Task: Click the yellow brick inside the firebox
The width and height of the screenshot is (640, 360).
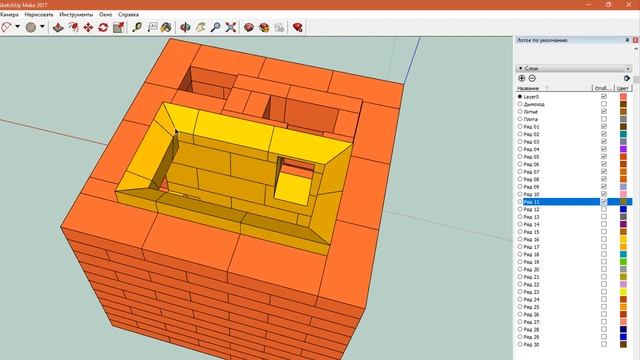Action: [x=293, y=190]
